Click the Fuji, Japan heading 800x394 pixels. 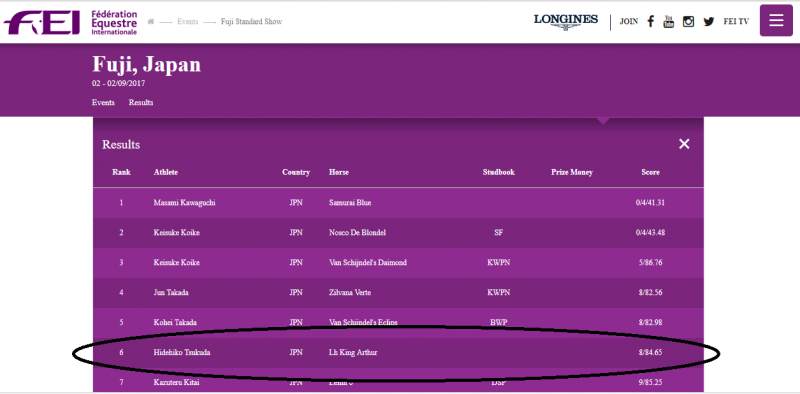[146, 65]
